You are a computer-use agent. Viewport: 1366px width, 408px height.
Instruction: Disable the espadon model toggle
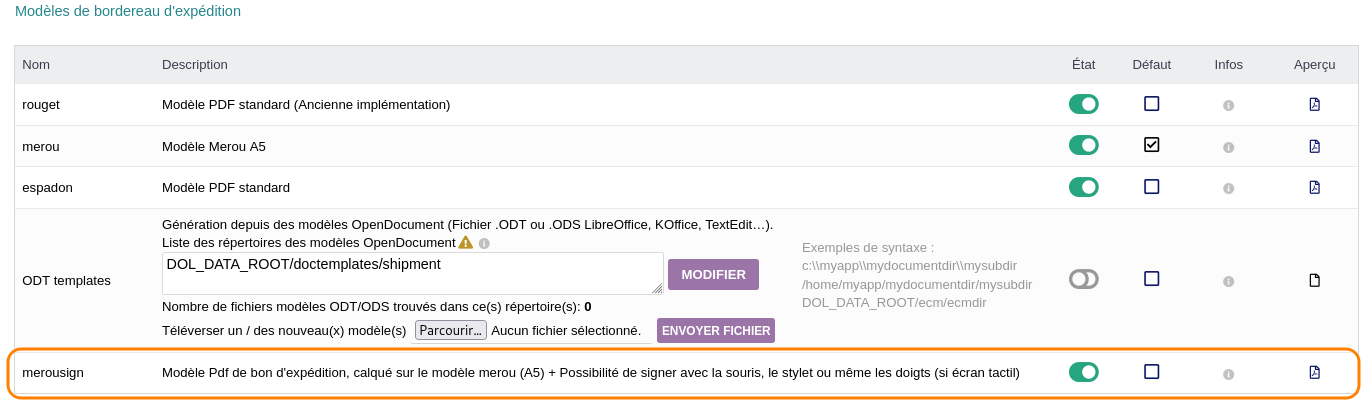point(1083,187)
